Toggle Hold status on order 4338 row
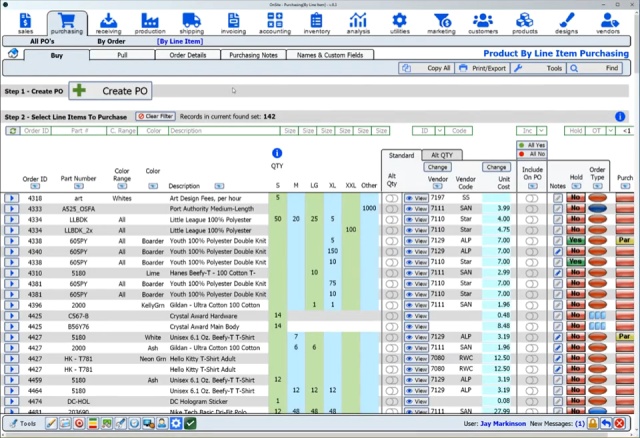Viewport: 640px width, 438px height. click(575, 240)
